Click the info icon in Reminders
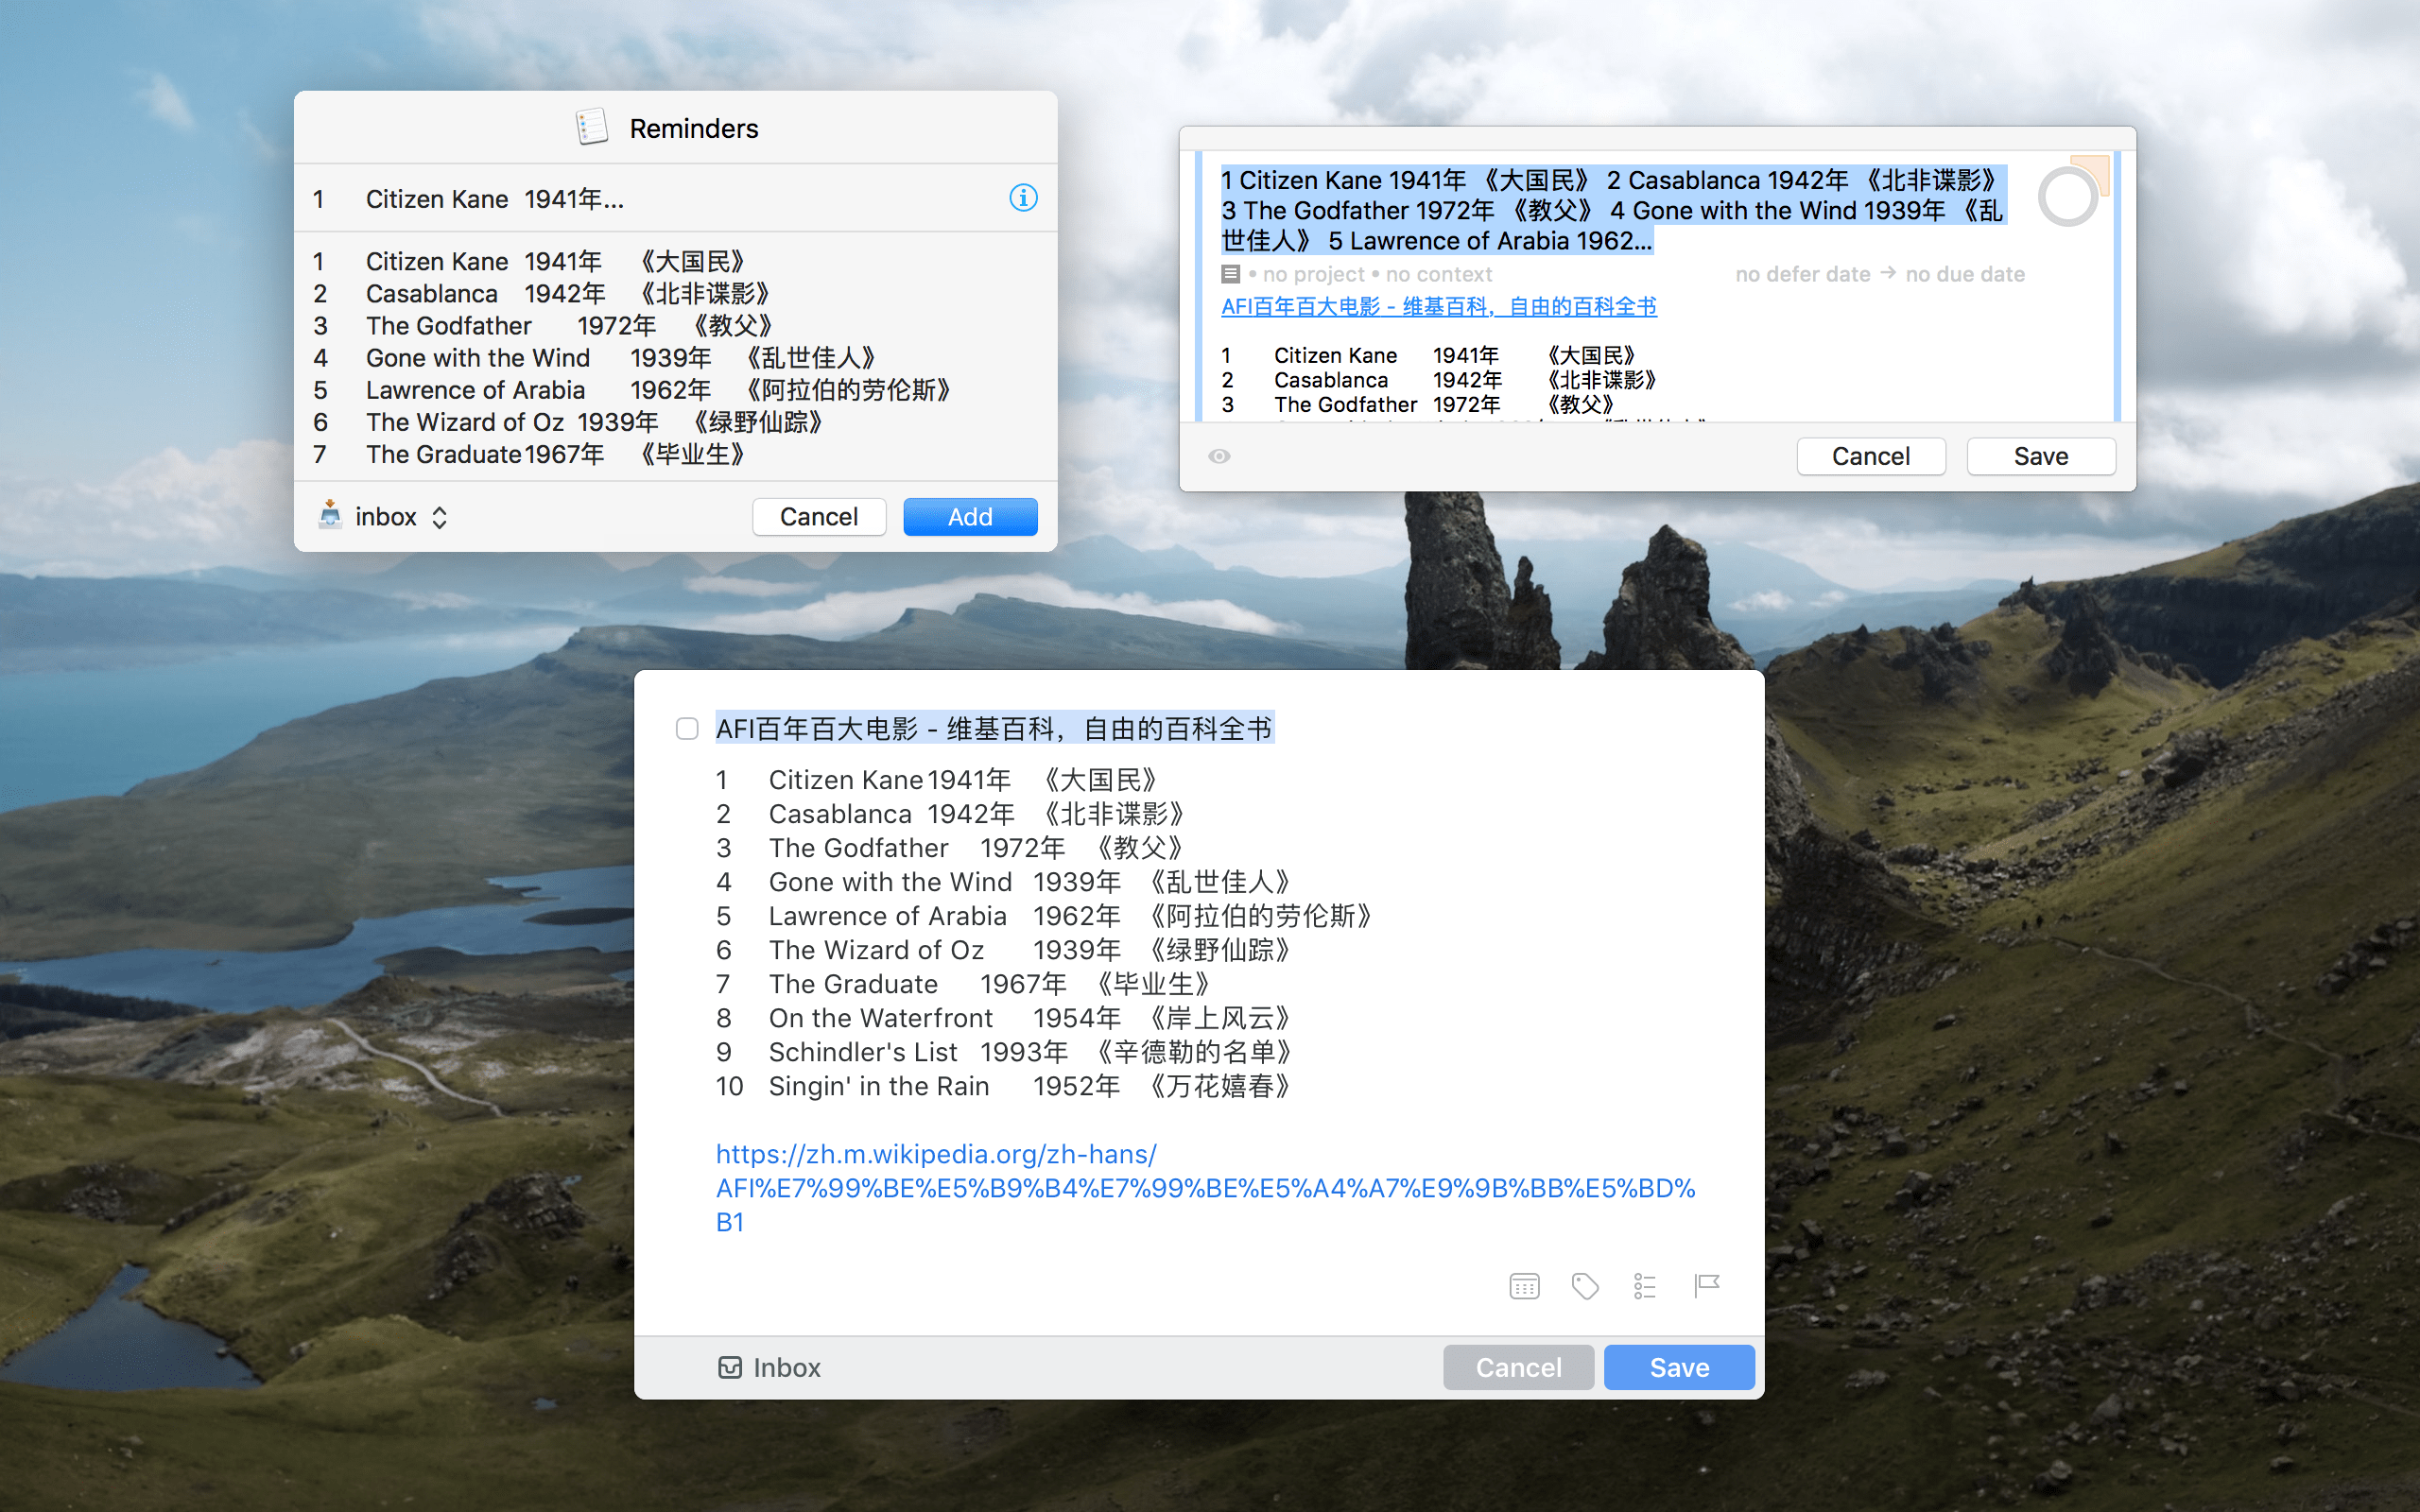 click(x=1022, y=198)
